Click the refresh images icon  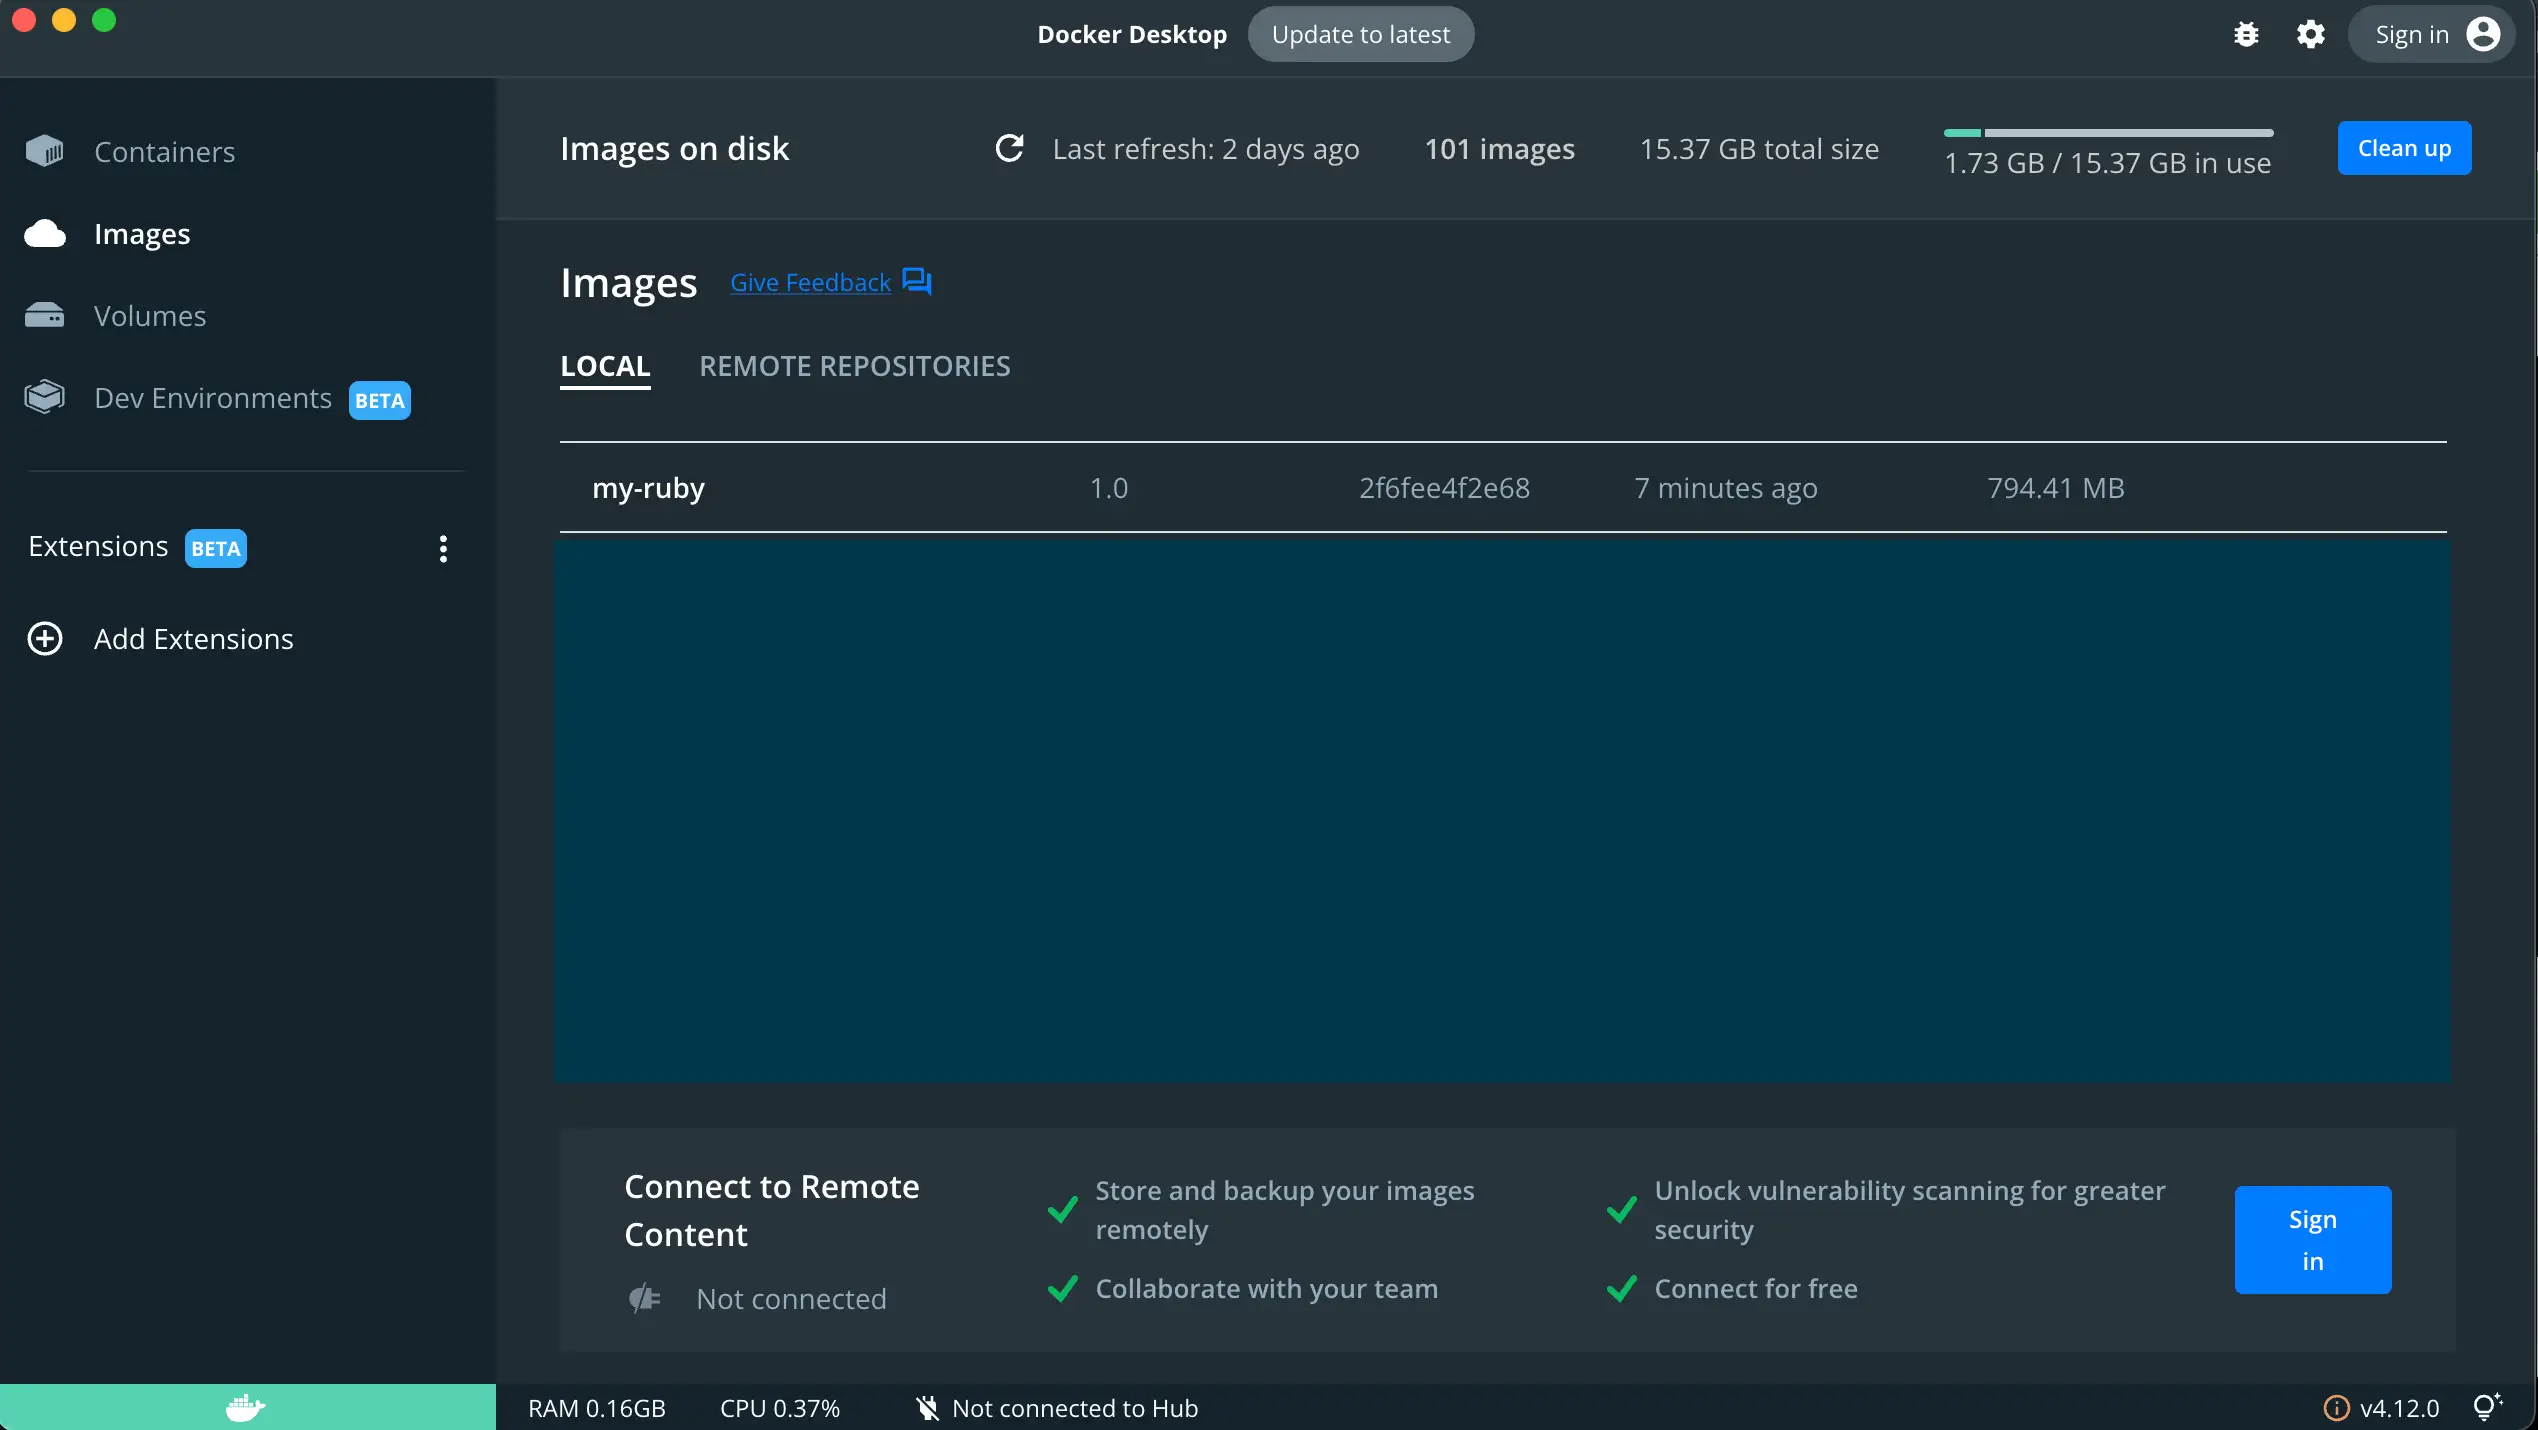tap(1009, 149)
